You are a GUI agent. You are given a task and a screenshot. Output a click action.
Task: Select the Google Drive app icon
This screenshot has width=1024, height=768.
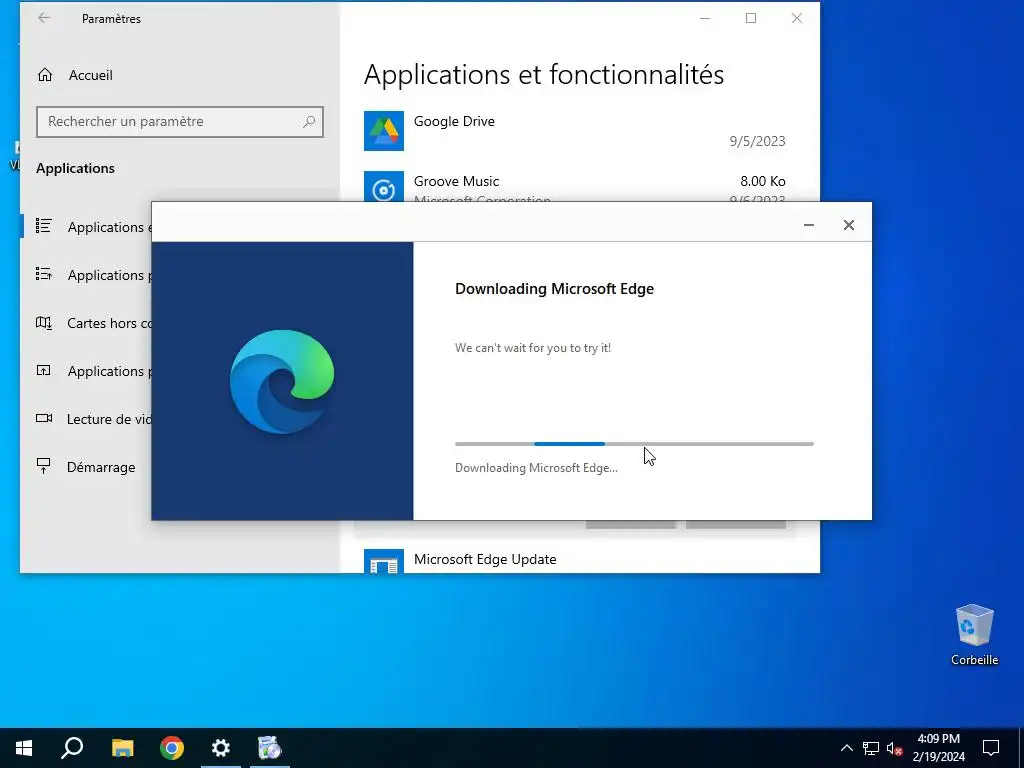coord(383,131)
